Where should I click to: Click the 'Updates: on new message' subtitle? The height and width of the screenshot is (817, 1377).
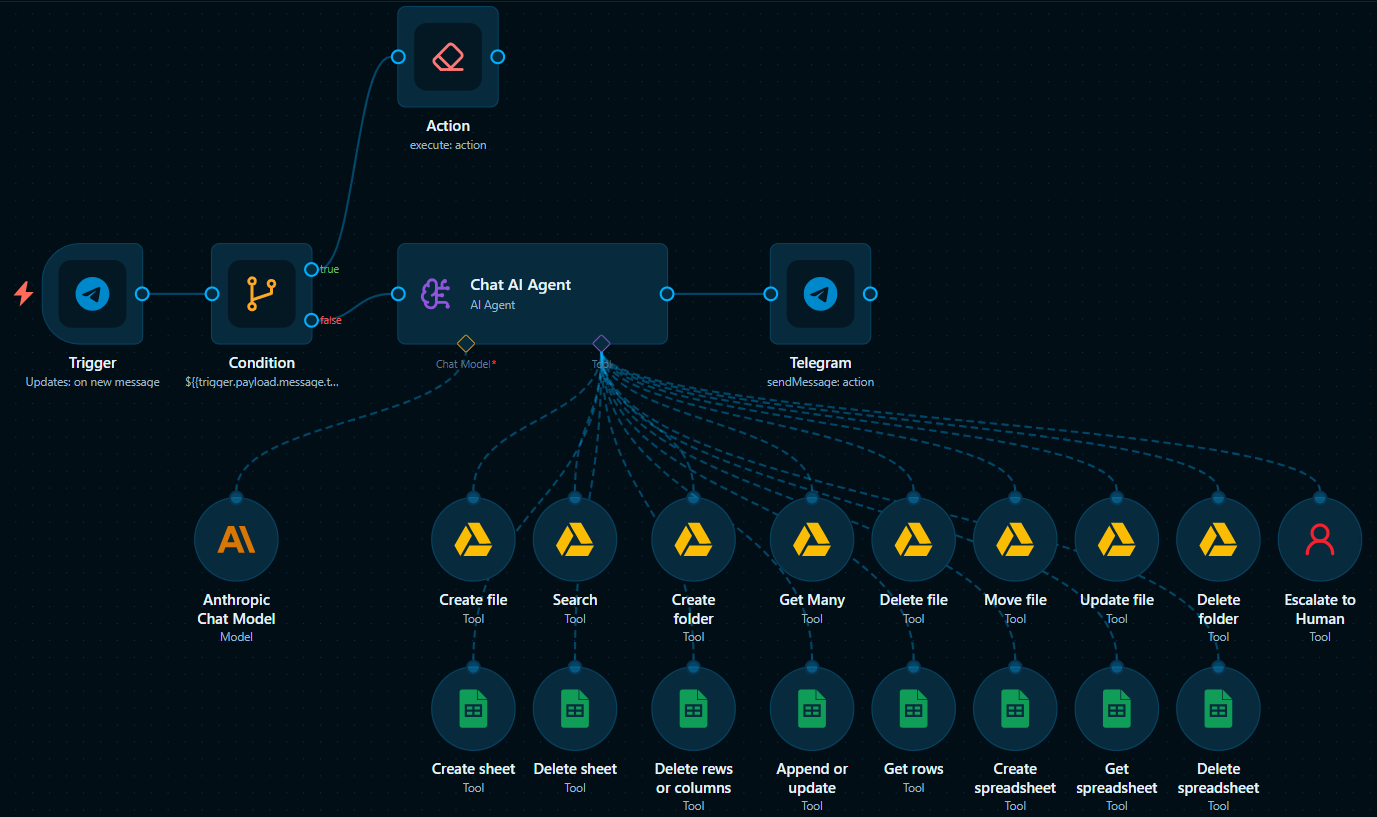(x=92, y=382)
